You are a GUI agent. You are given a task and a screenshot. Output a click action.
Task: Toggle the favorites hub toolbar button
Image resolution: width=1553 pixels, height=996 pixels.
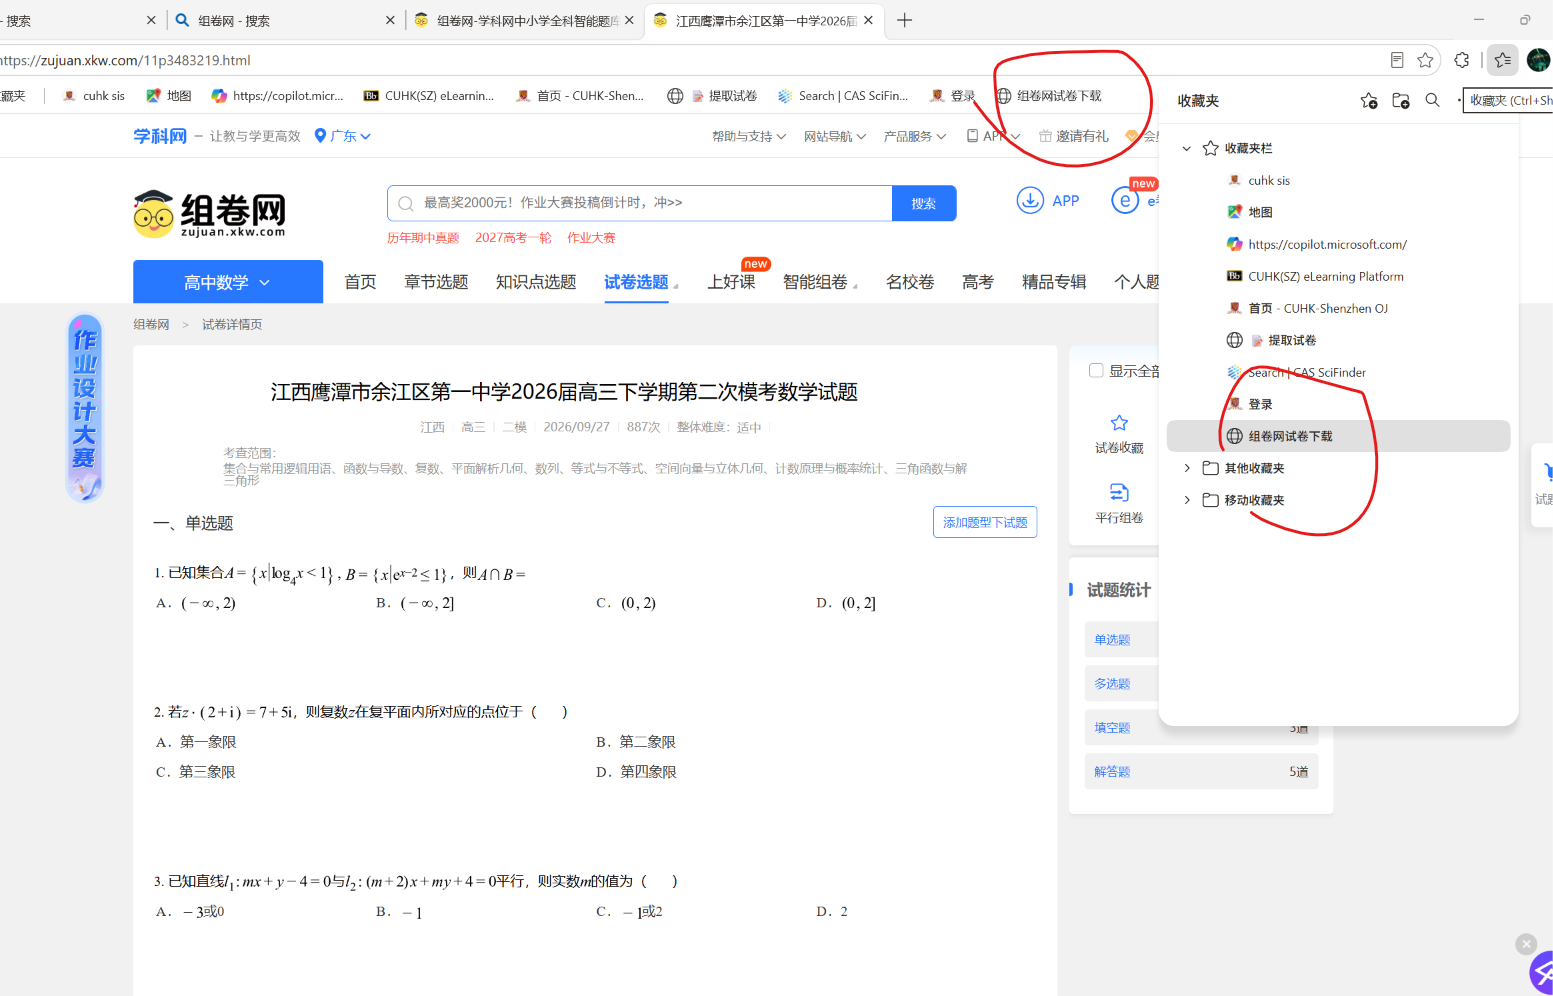tap(1502, 60)
